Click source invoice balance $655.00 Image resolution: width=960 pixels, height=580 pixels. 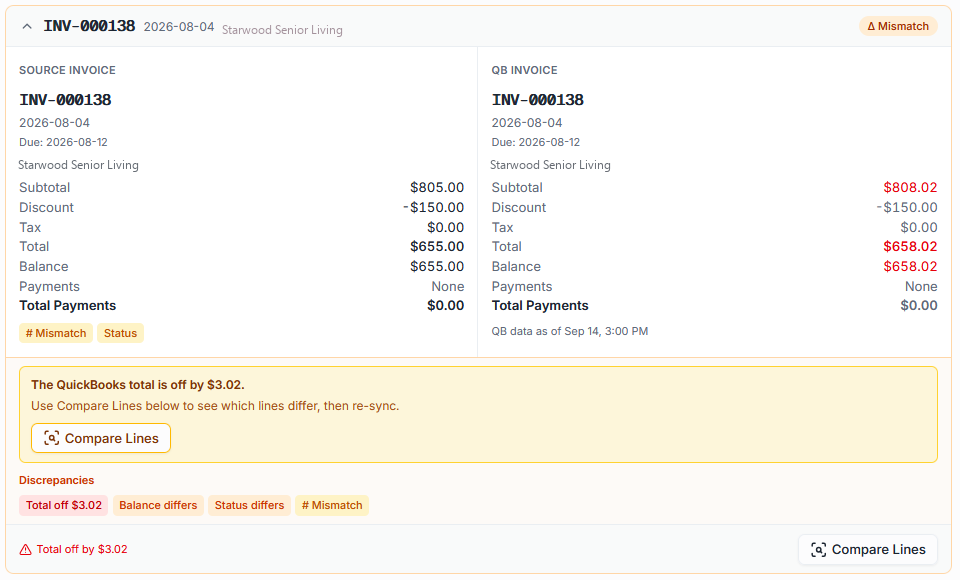click(437, 266)
